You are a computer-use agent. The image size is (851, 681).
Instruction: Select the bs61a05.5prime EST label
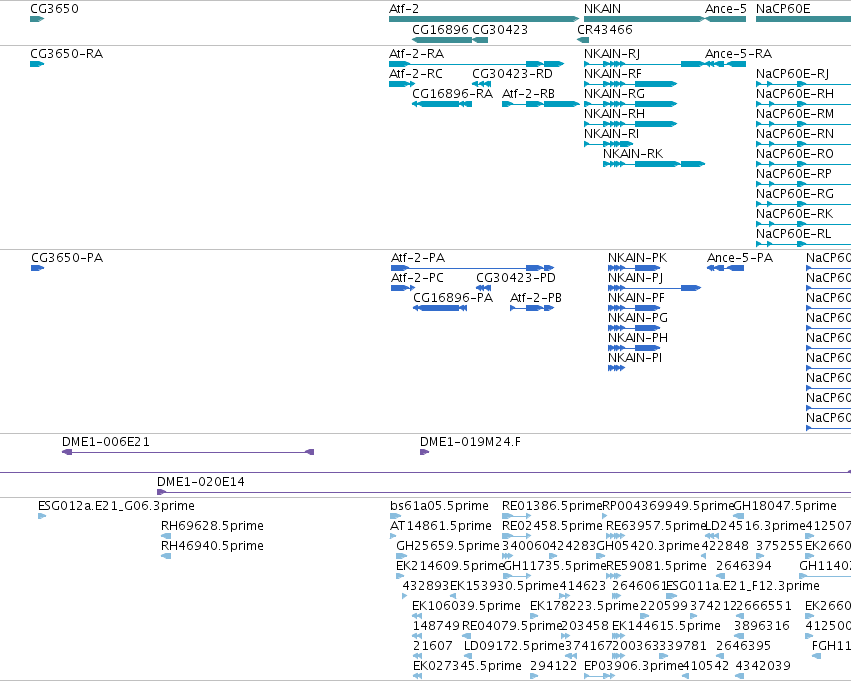(439, 506)
